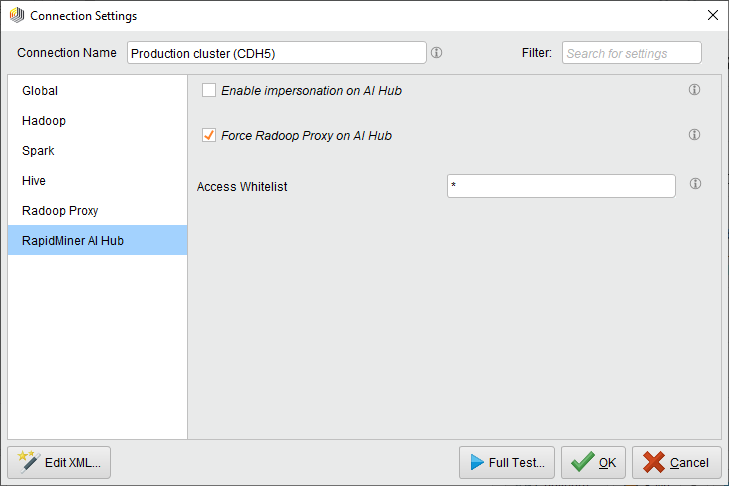
Task: Click the Access Whitelist input field
Action: click(x=561, y=186)
